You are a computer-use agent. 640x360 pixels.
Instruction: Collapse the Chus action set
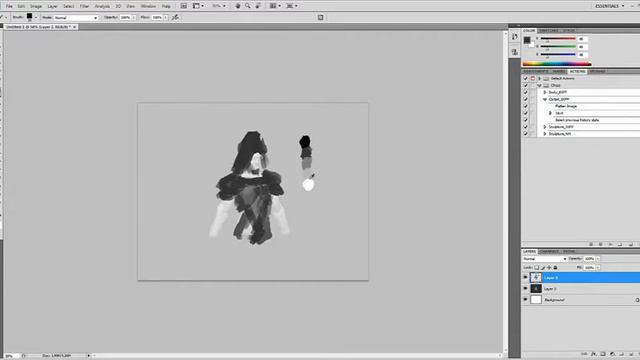click(x=539, y=85)
